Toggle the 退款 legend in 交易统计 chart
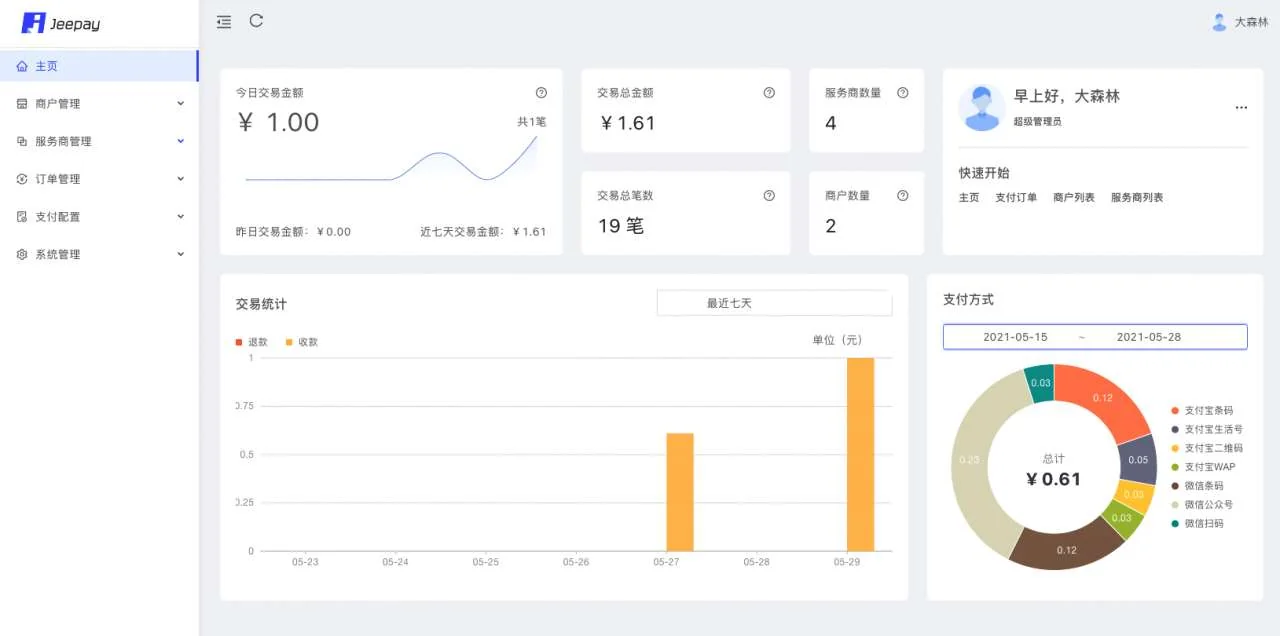 [x=248, y=341]
